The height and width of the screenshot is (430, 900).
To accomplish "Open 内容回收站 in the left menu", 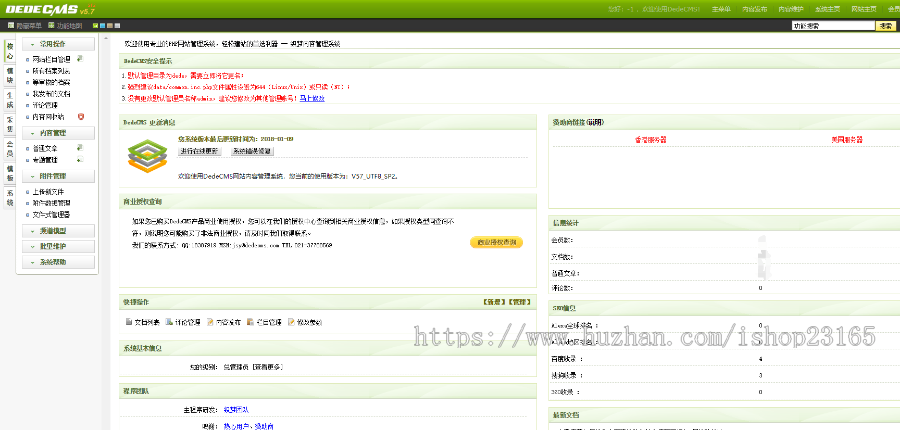I will coord(48,117).
